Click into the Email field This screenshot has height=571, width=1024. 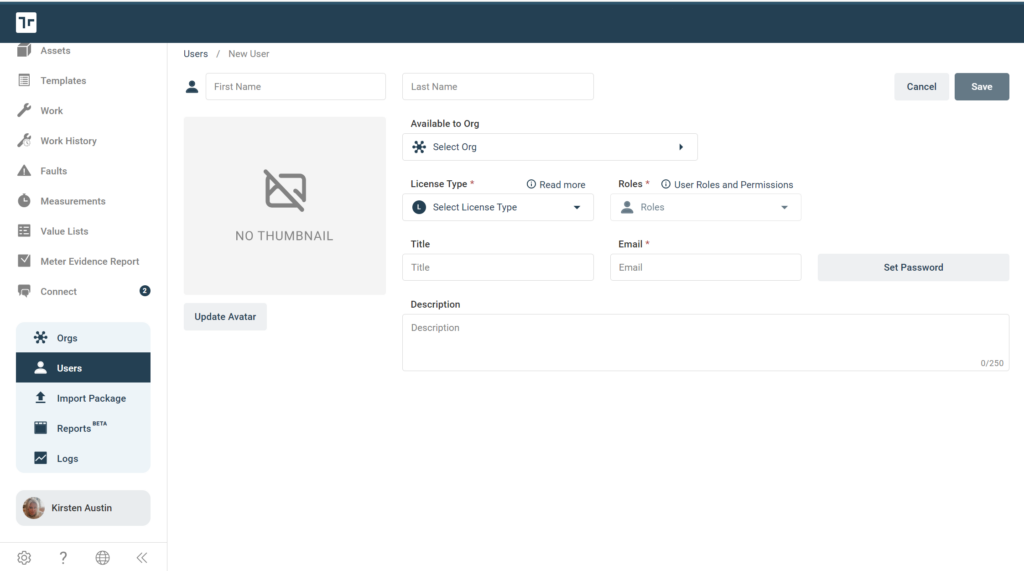coord(705,267)
